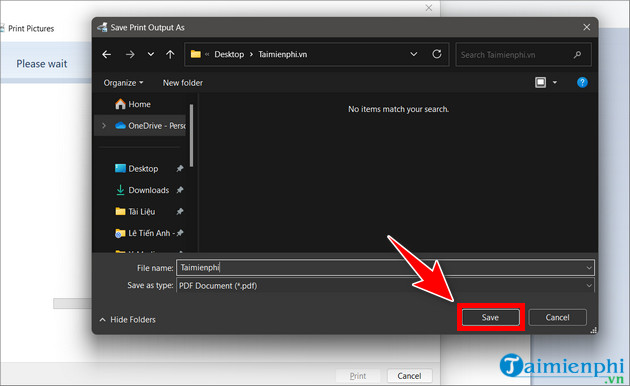Click the printer icon in dialog title bar

click(102, 27)
